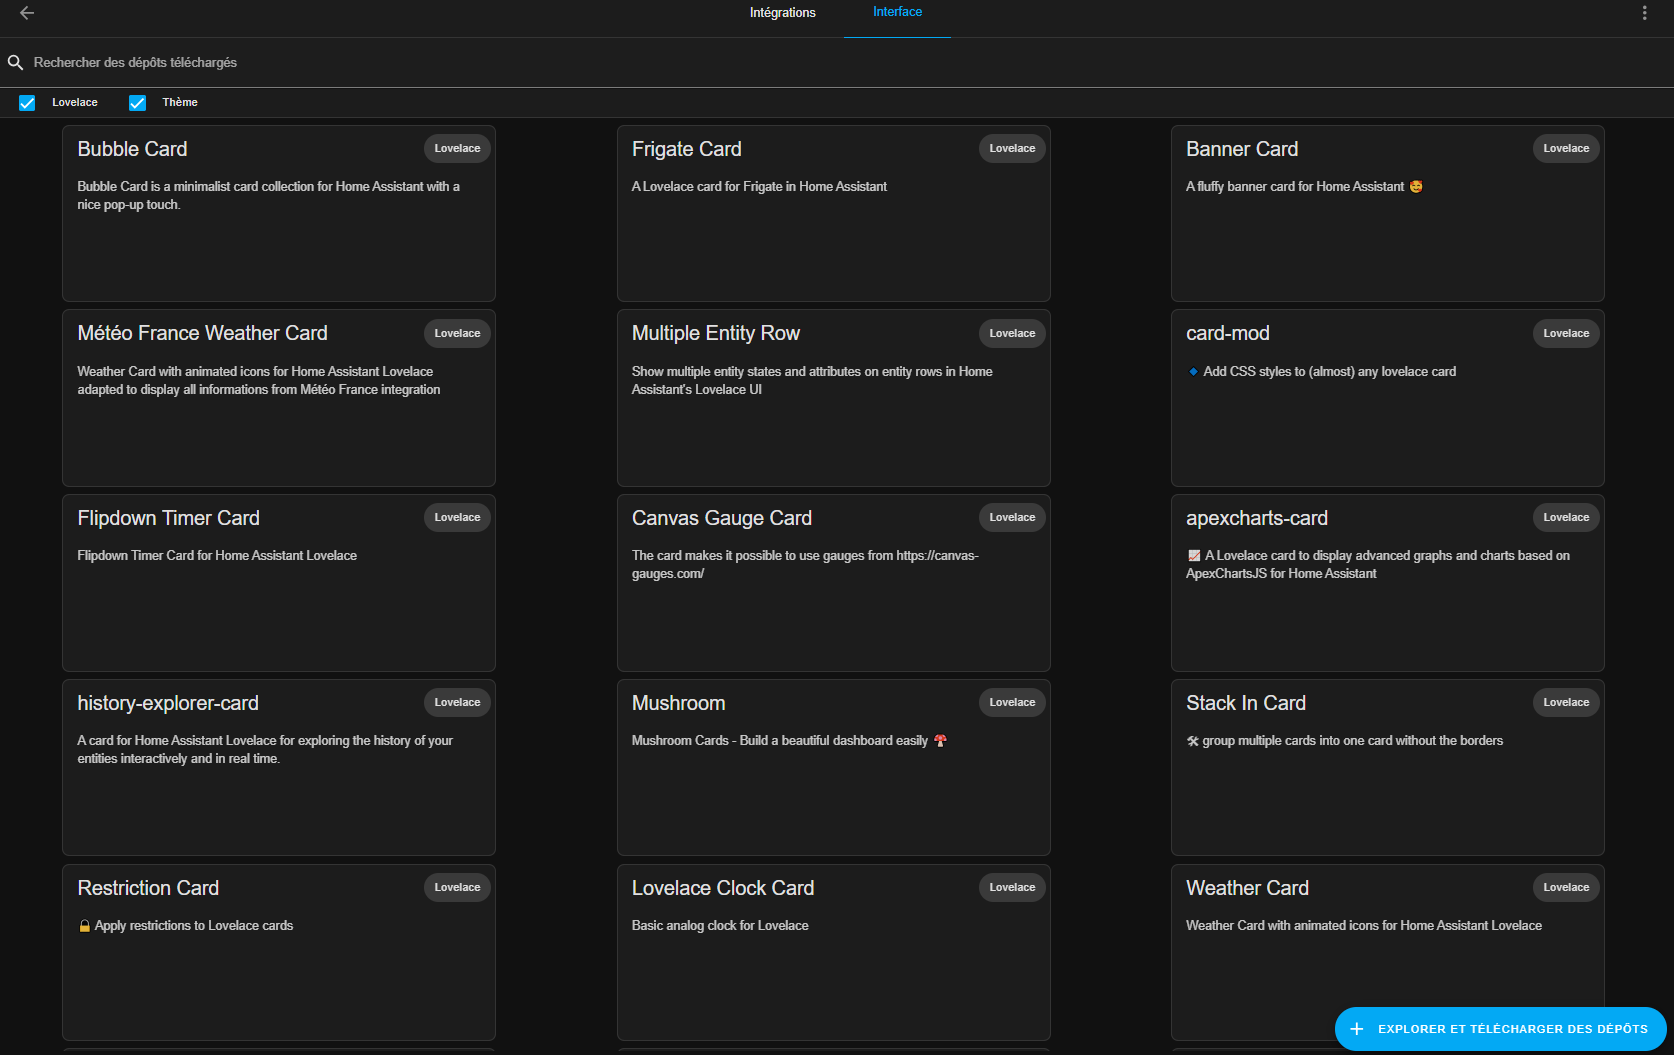Click the Lovelace badge on Mushroom card
The image size is (1674, 1055).
click(1012, 702)
